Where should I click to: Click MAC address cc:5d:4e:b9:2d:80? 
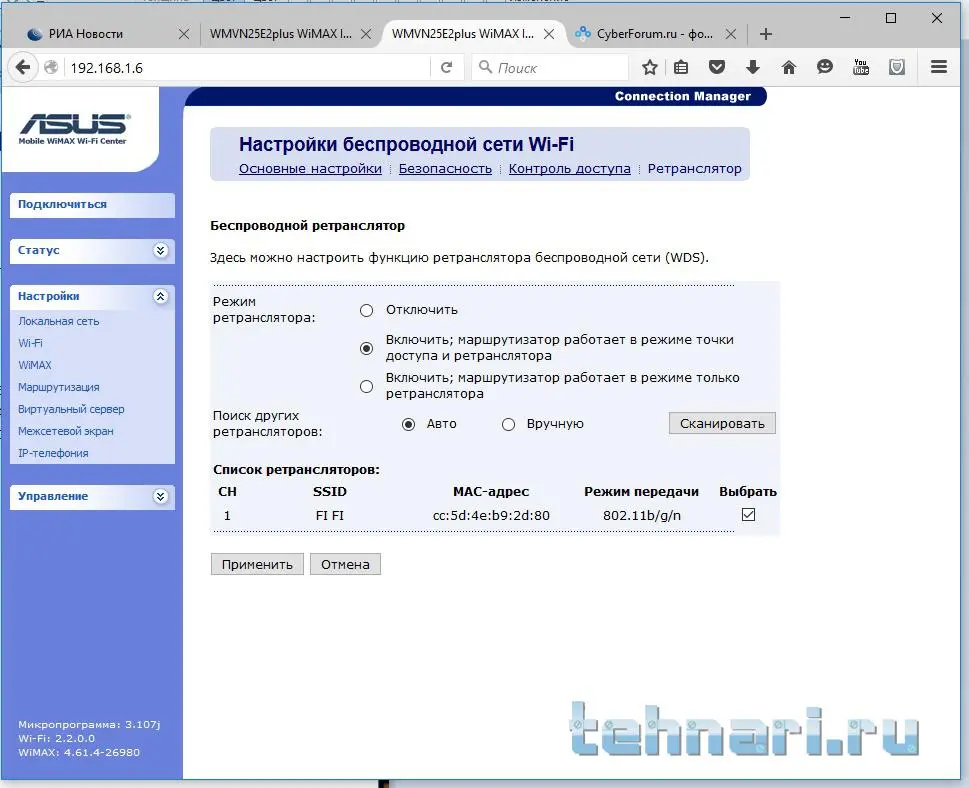tap(491, 515)
